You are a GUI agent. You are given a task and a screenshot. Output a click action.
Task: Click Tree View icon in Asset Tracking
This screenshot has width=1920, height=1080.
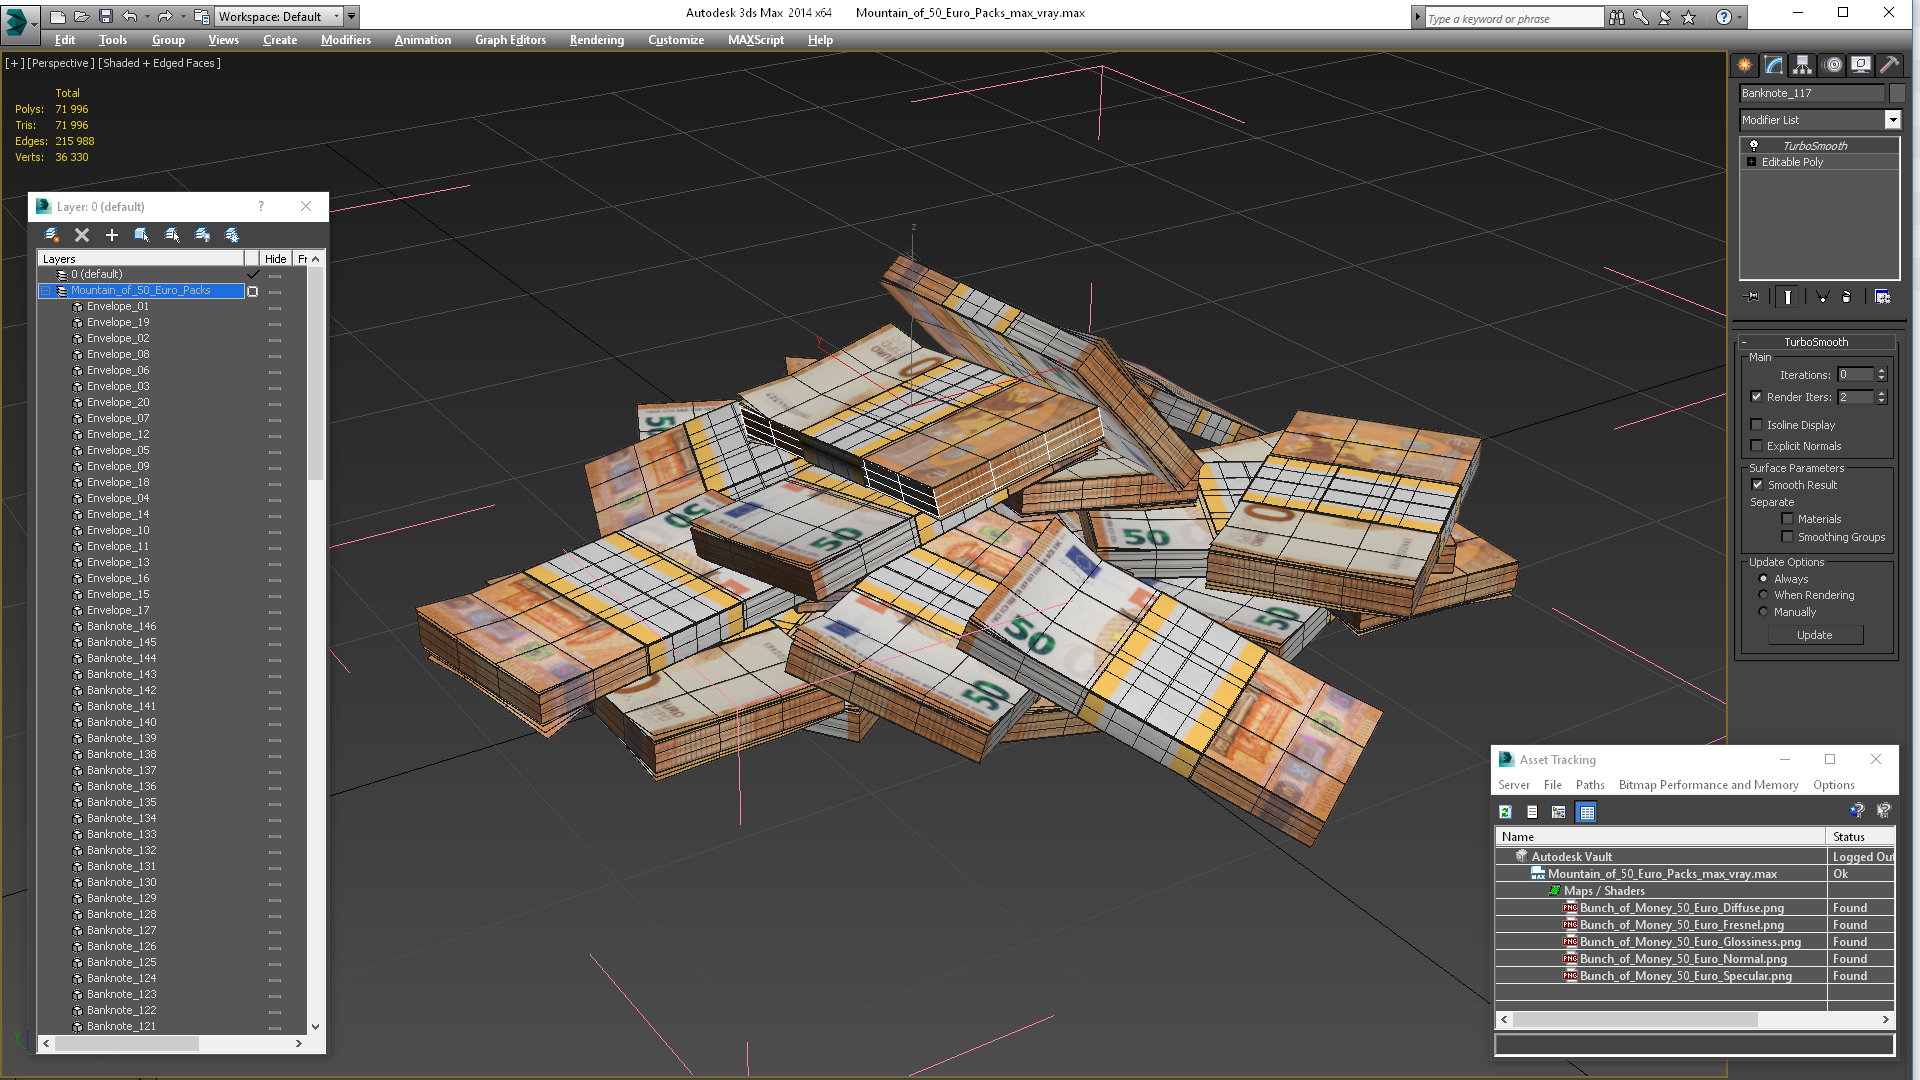click(1559, 812)
